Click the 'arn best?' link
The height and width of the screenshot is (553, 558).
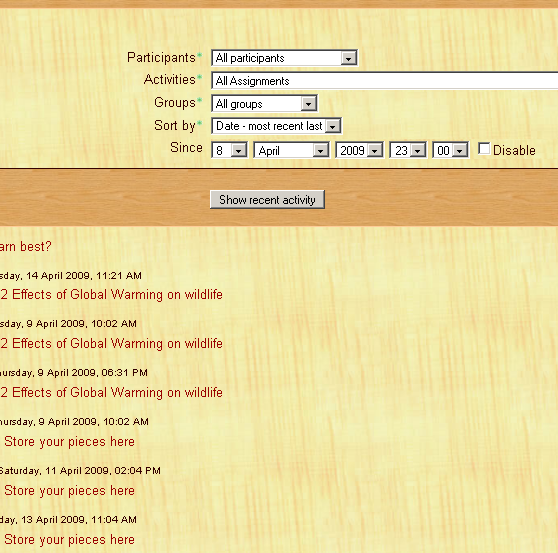click(26, 246)
